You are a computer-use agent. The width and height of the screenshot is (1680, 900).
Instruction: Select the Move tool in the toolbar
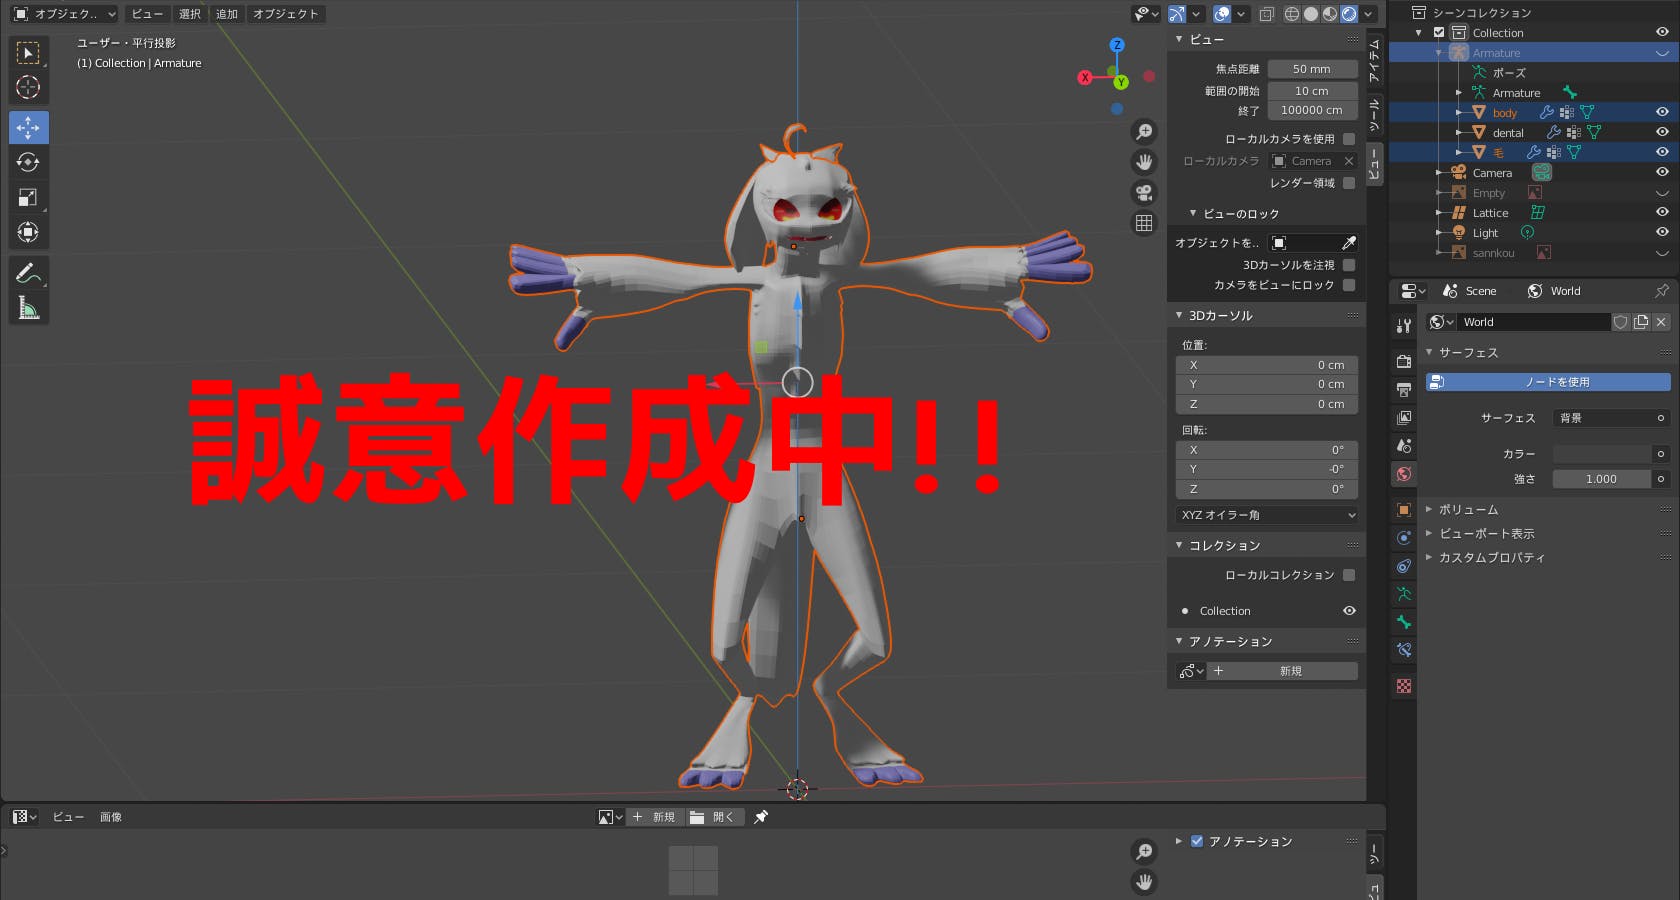(x=28, y=127)
